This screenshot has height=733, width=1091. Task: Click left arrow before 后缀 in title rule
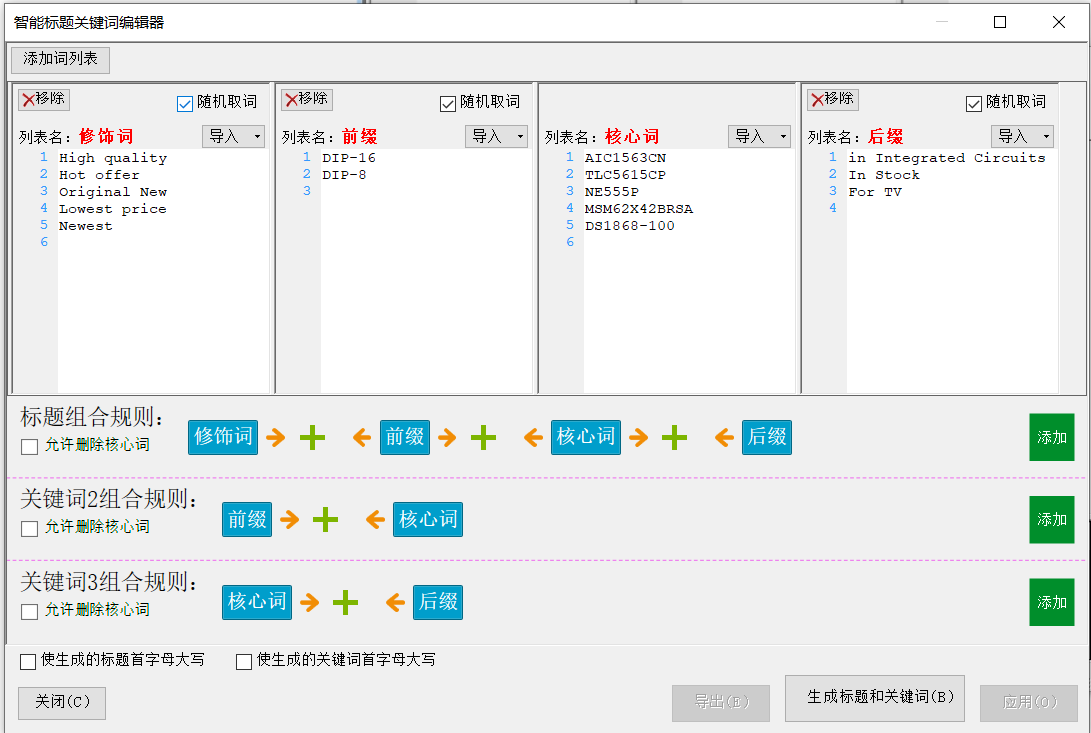pos(724,437)
